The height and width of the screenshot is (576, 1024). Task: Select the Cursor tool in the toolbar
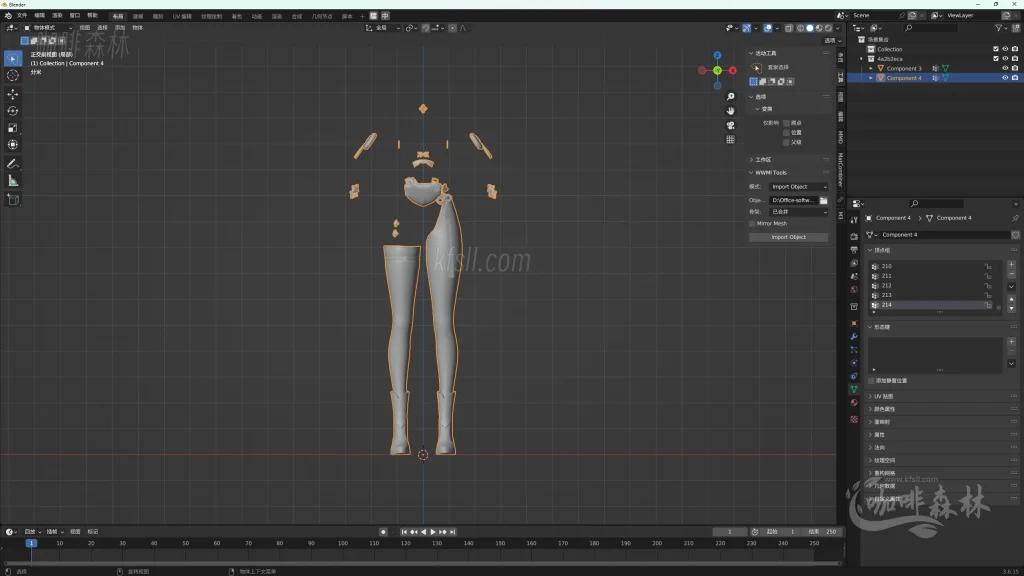point(12,76)
